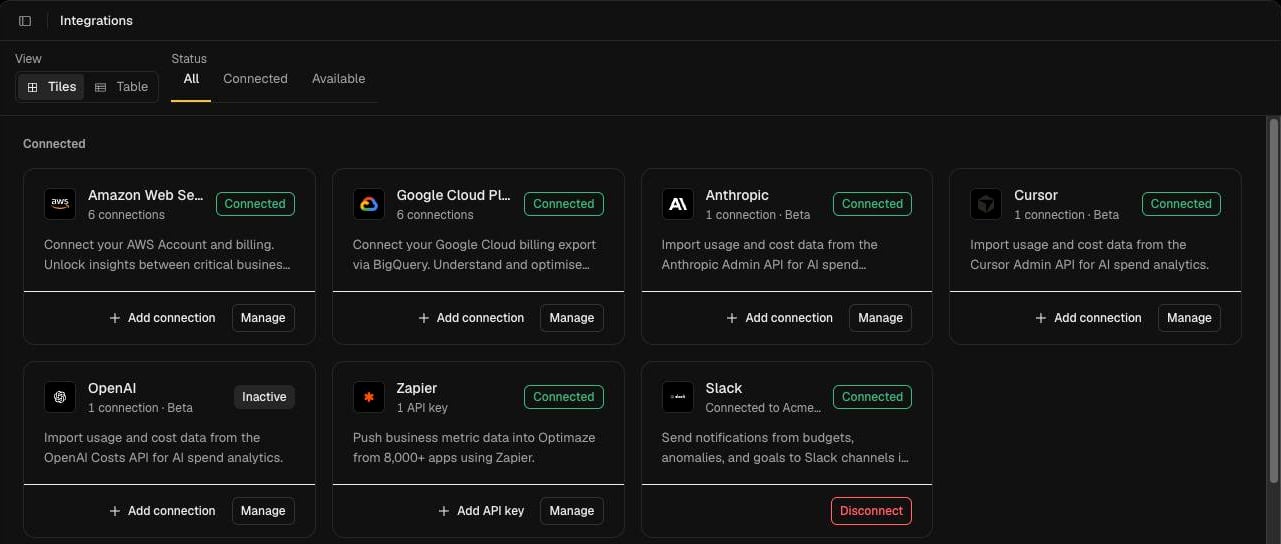Select the Connected status tab

pos(255,79)
